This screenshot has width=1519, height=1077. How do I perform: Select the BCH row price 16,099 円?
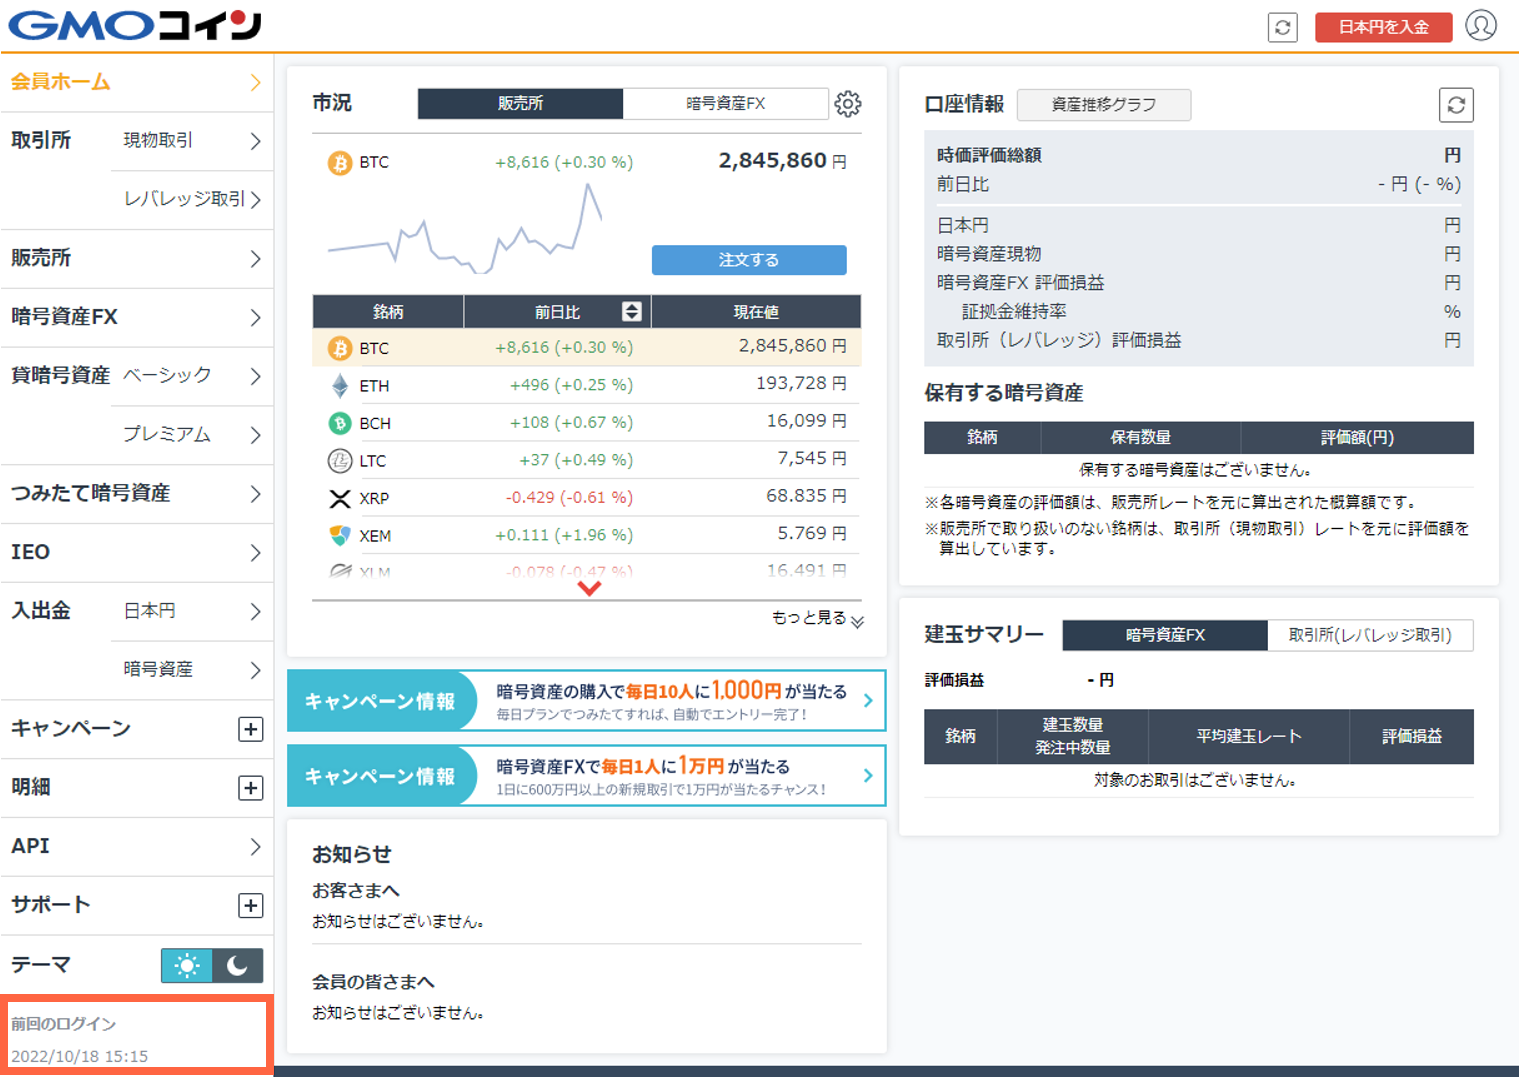[x=807, y=422]
